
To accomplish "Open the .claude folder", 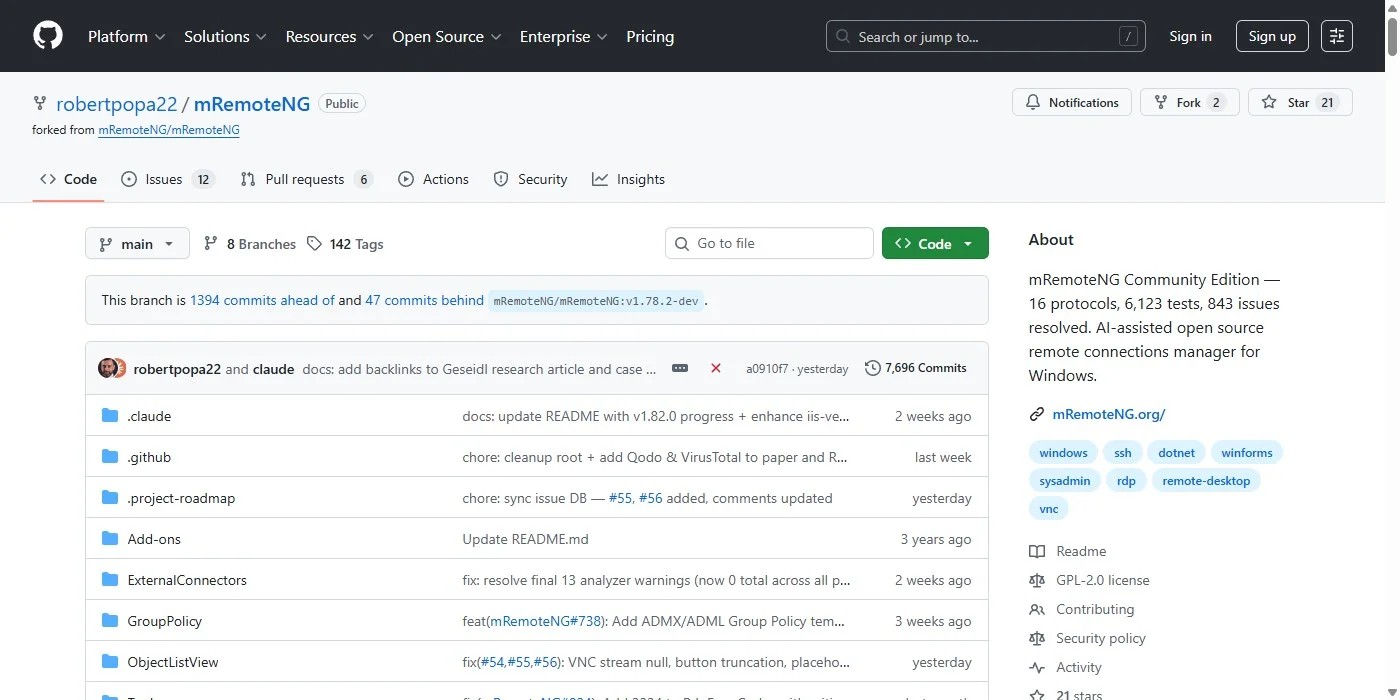I will click(x=149, y=416).
